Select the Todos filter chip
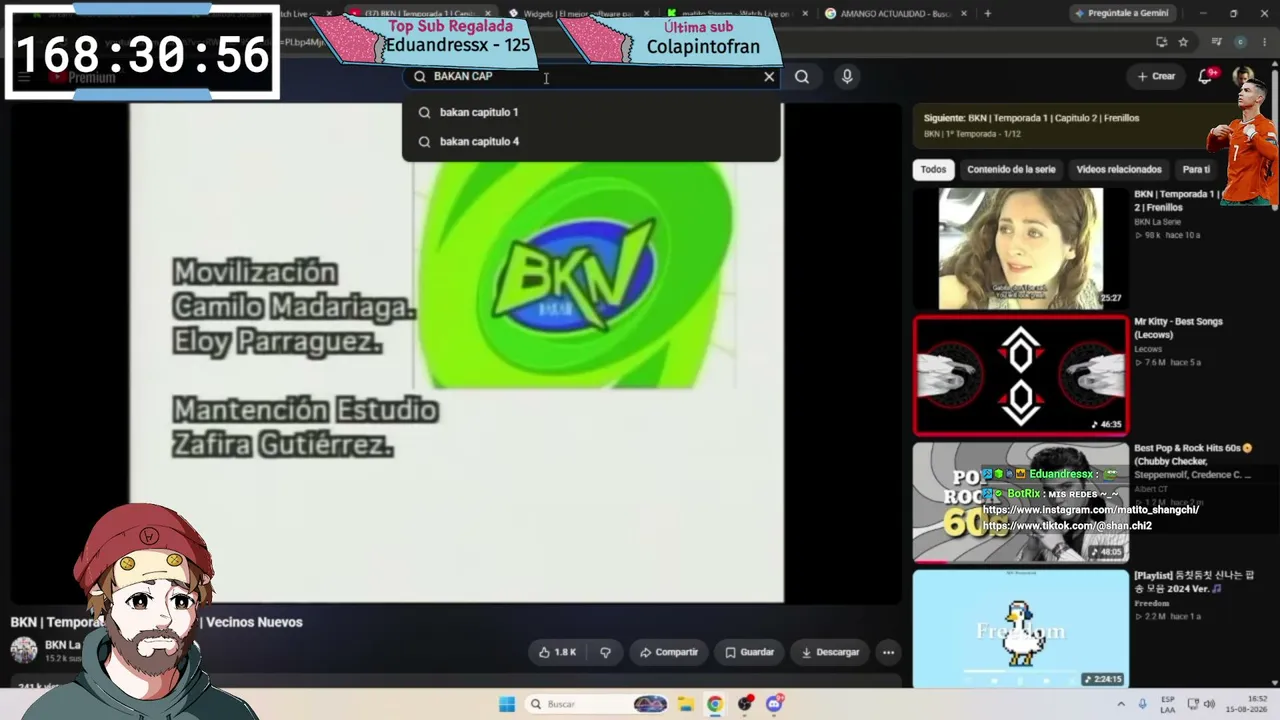 click(933, 169)
